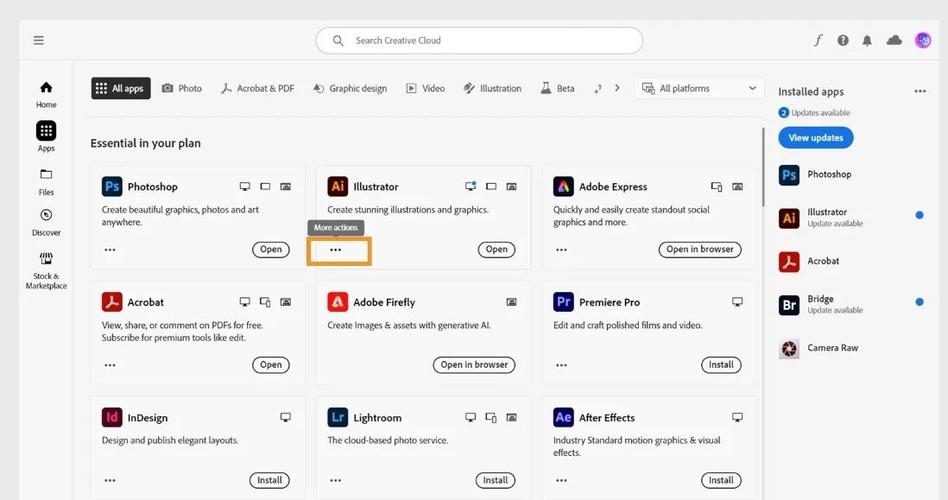Click the user profile avatar
The image size is (948, 500).
click(x=923, y=40)
